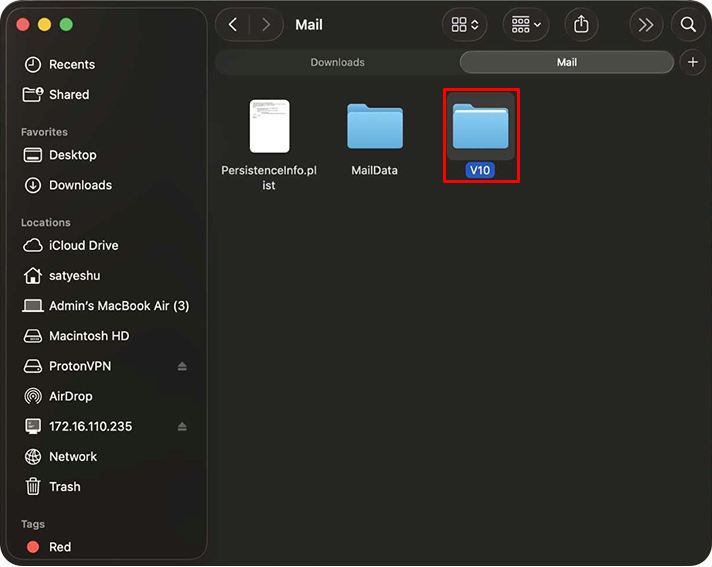Click the ProtonVPN disk icon

click(x=33, y=366)
